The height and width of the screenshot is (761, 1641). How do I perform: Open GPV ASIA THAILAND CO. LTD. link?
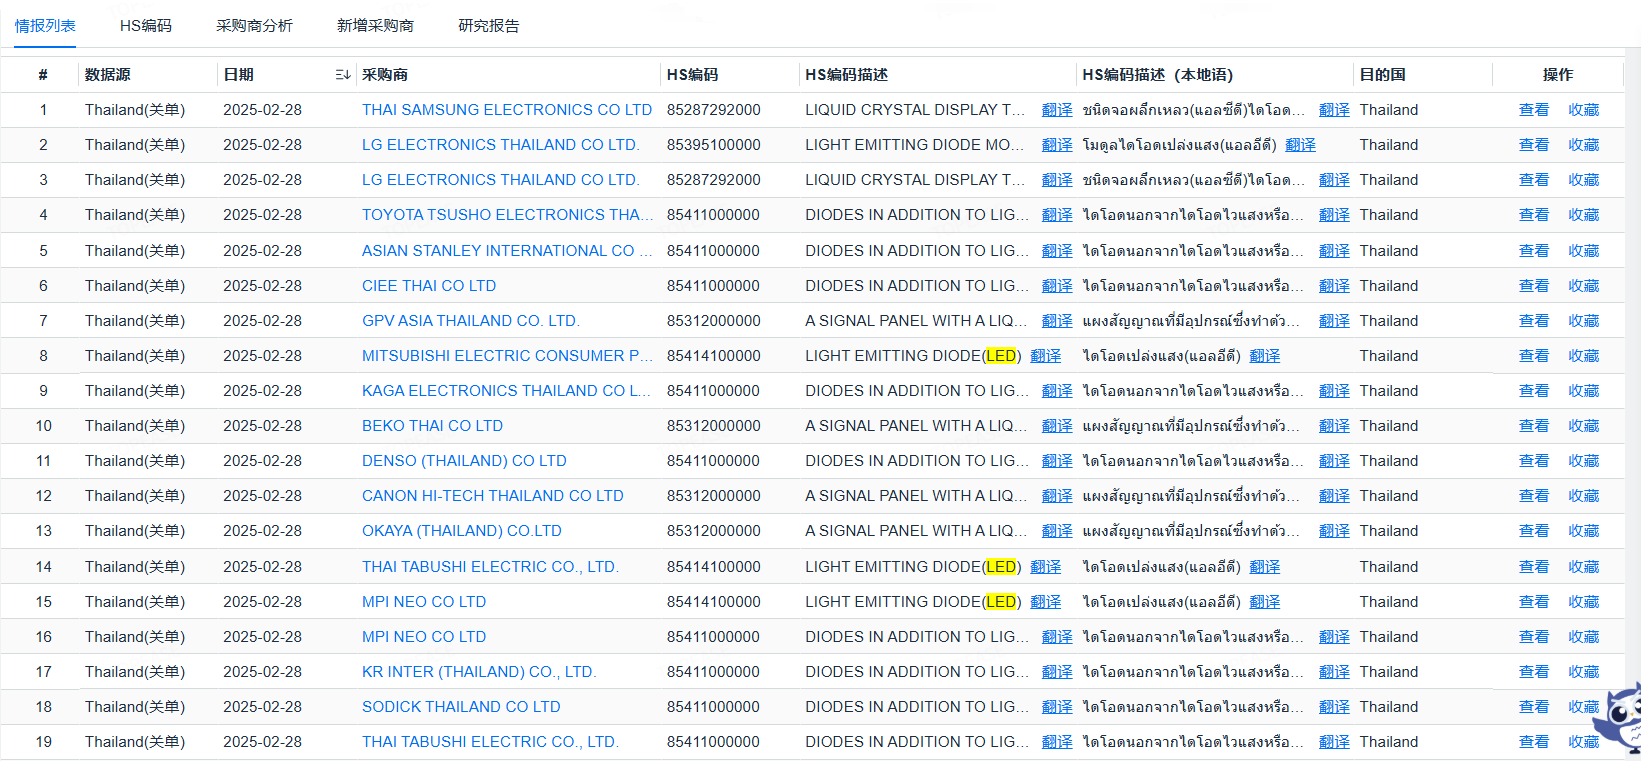tap(470, 321)
